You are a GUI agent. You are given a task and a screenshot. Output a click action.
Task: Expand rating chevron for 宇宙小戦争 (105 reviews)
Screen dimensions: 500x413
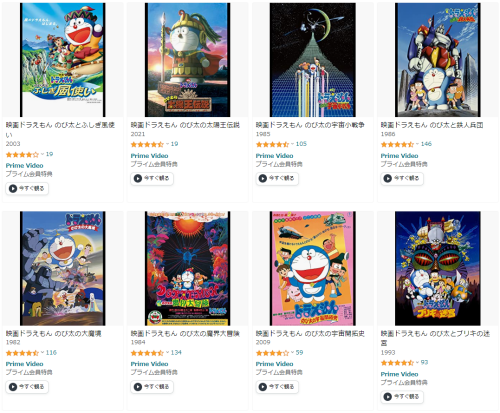292,144
